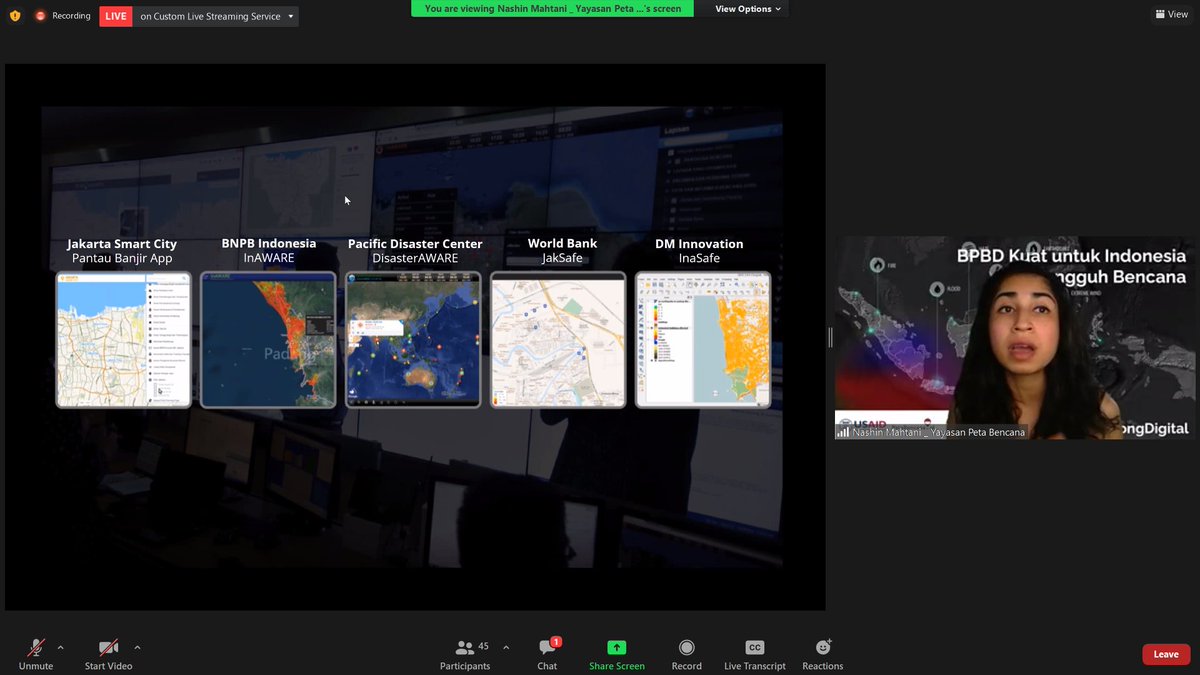Click the Jakarta Smart City map thumbnail

124,340
